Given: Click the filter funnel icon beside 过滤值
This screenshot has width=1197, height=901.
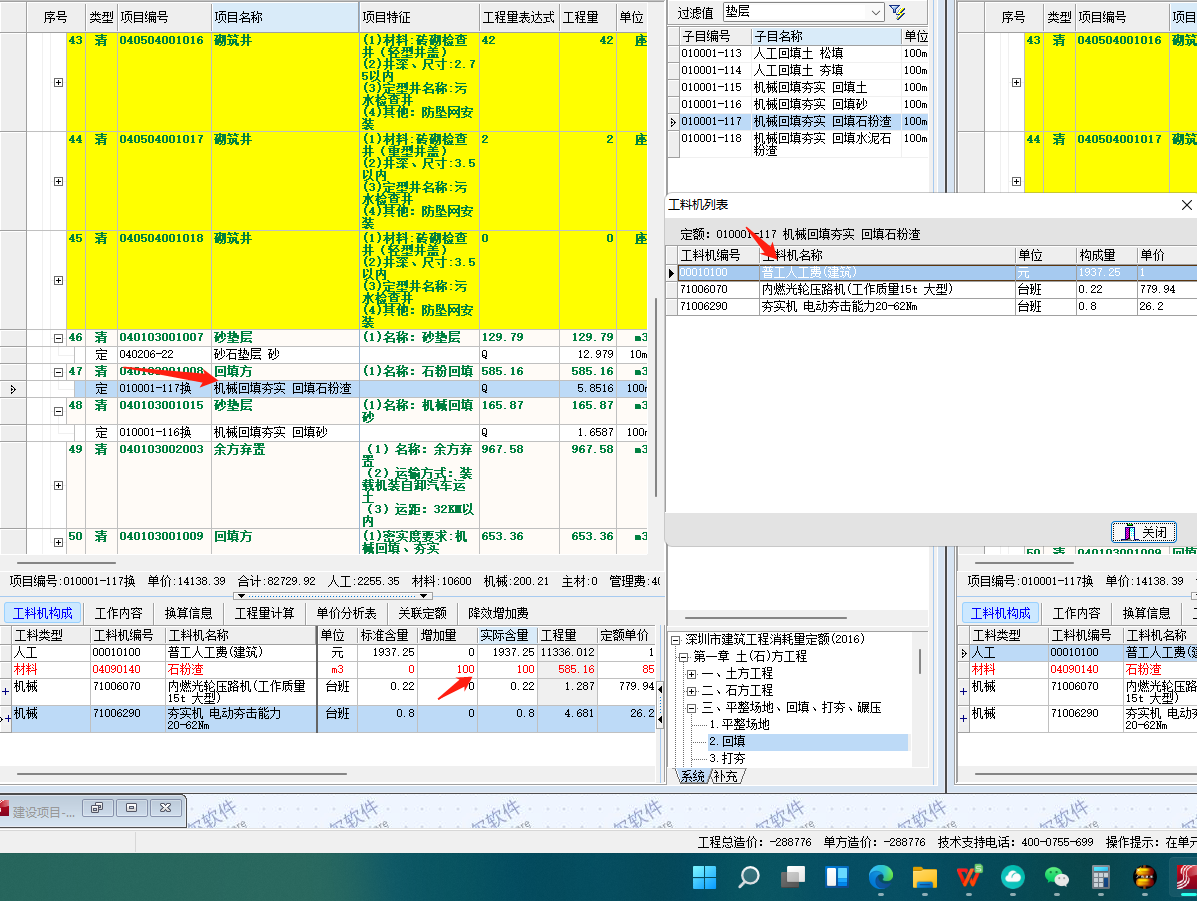Looking at the screenshot, I should tap(898, 11).
